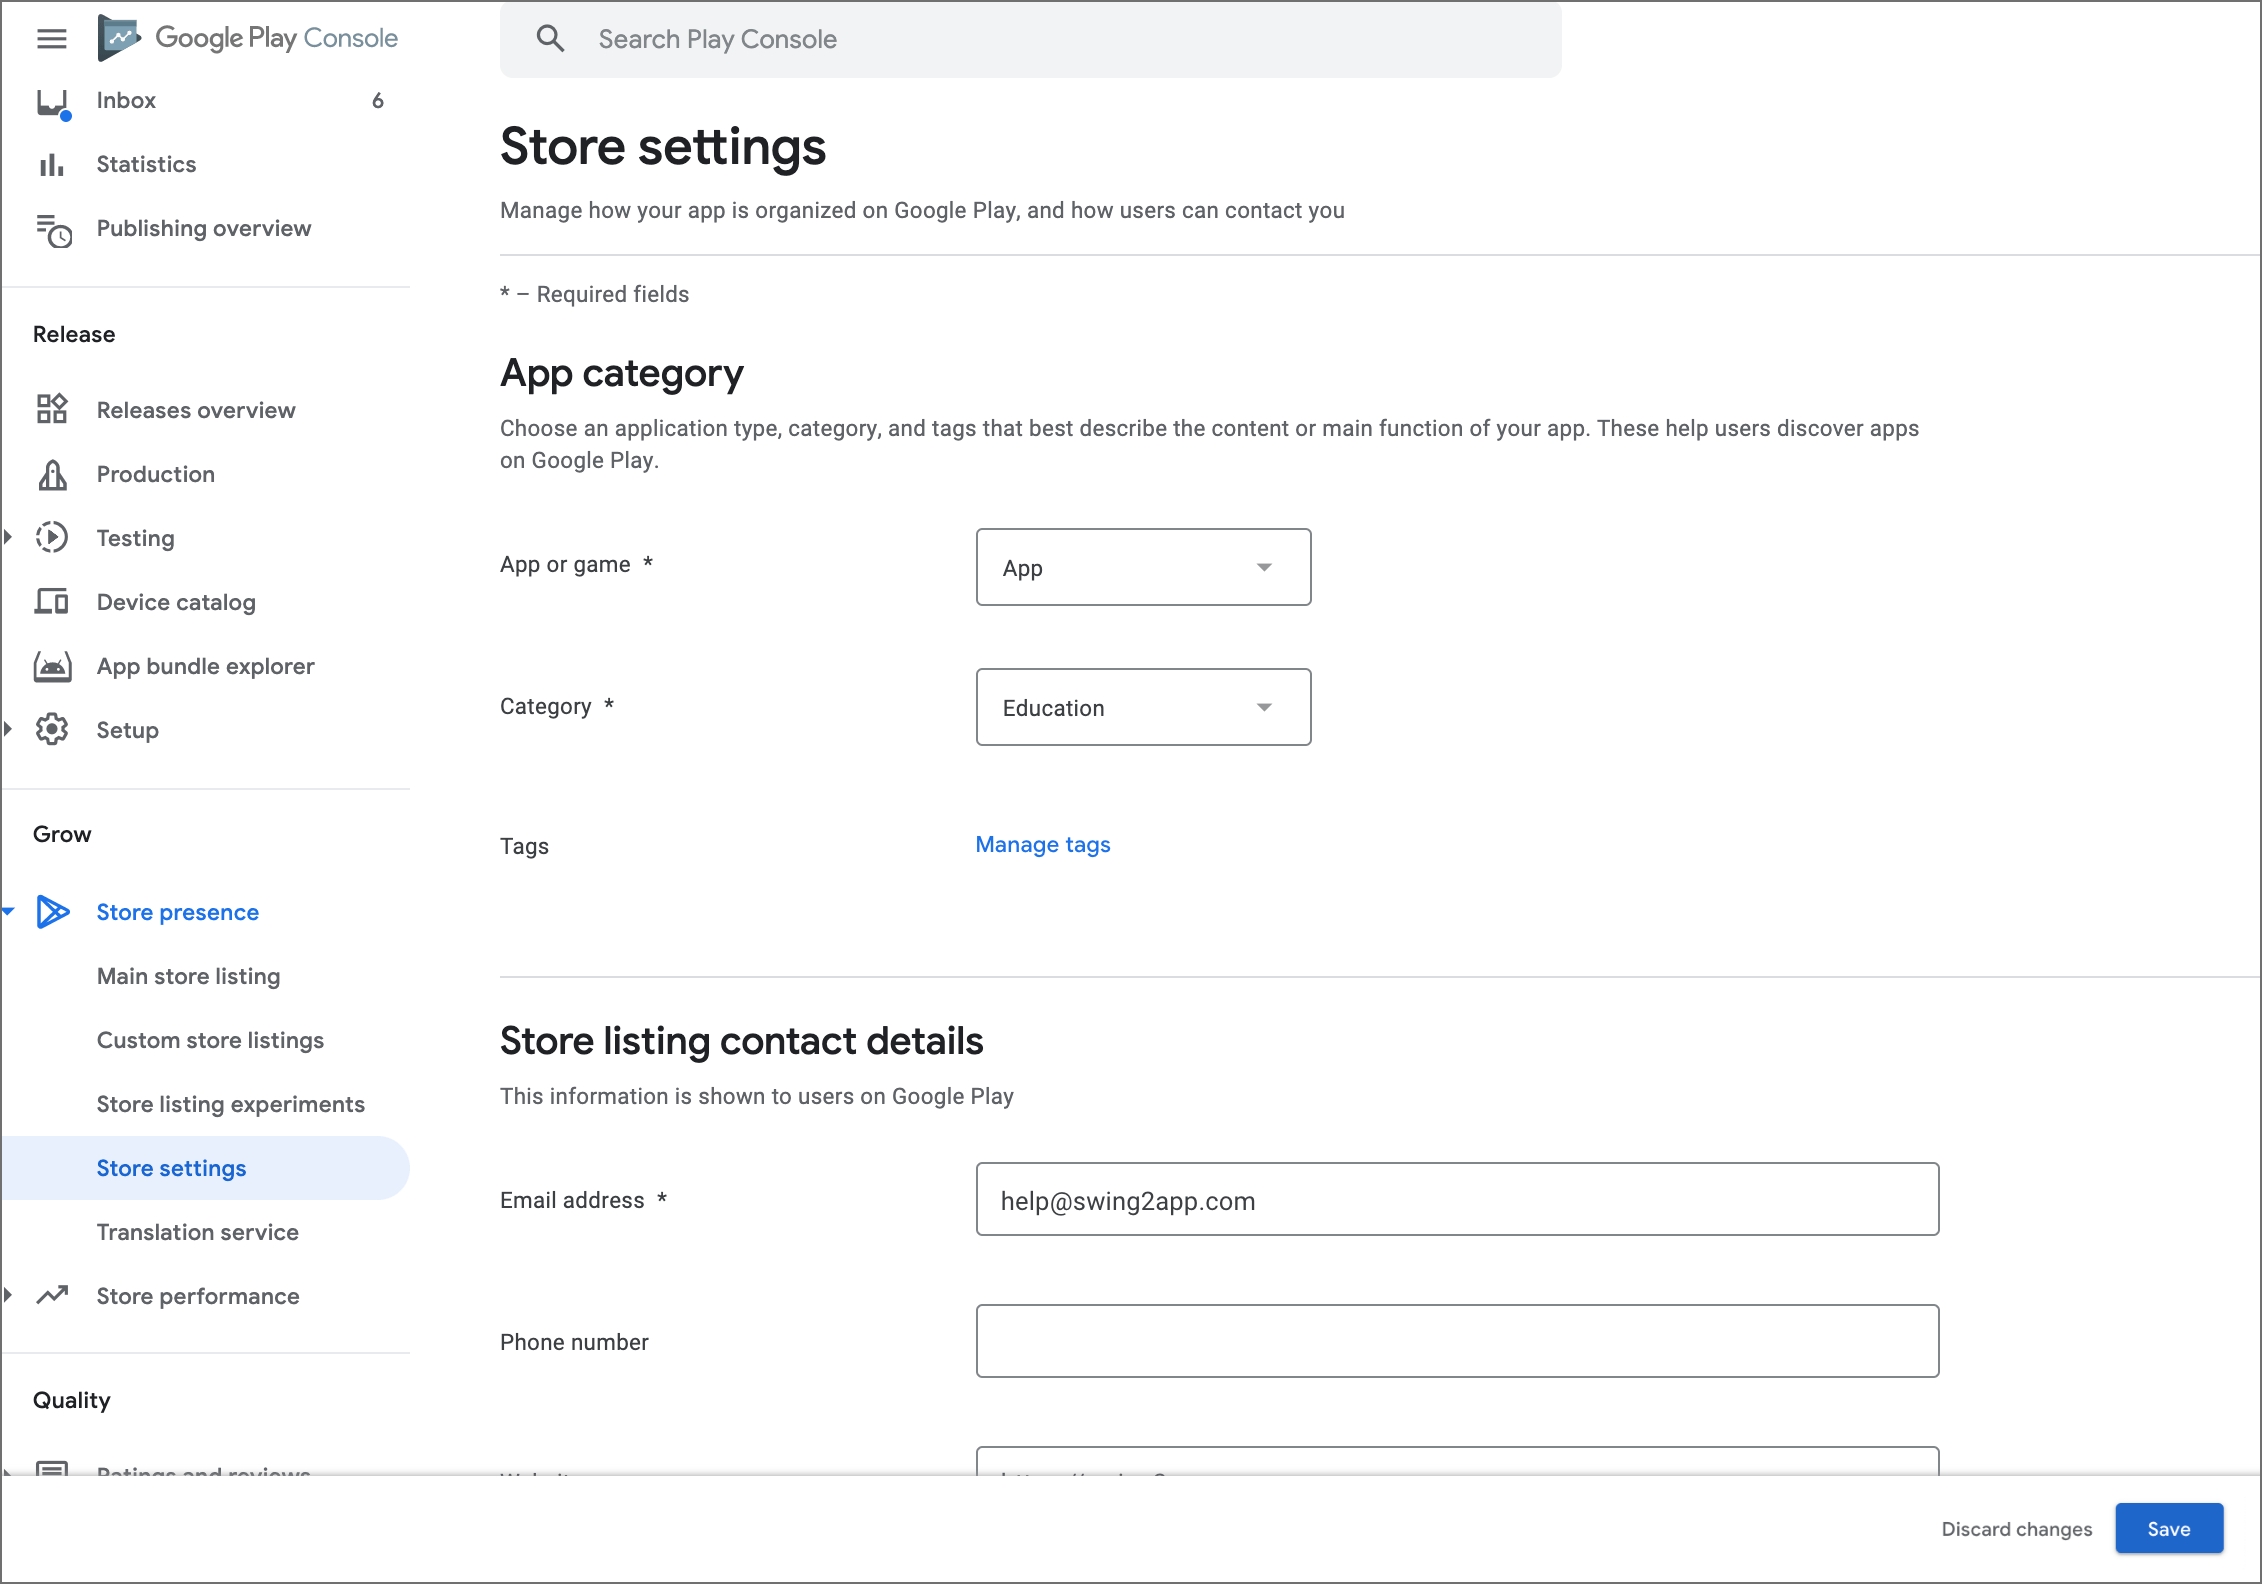Click the empty Phone number field
The image size is (2262, 1584).
[x=1457, y=1342]
